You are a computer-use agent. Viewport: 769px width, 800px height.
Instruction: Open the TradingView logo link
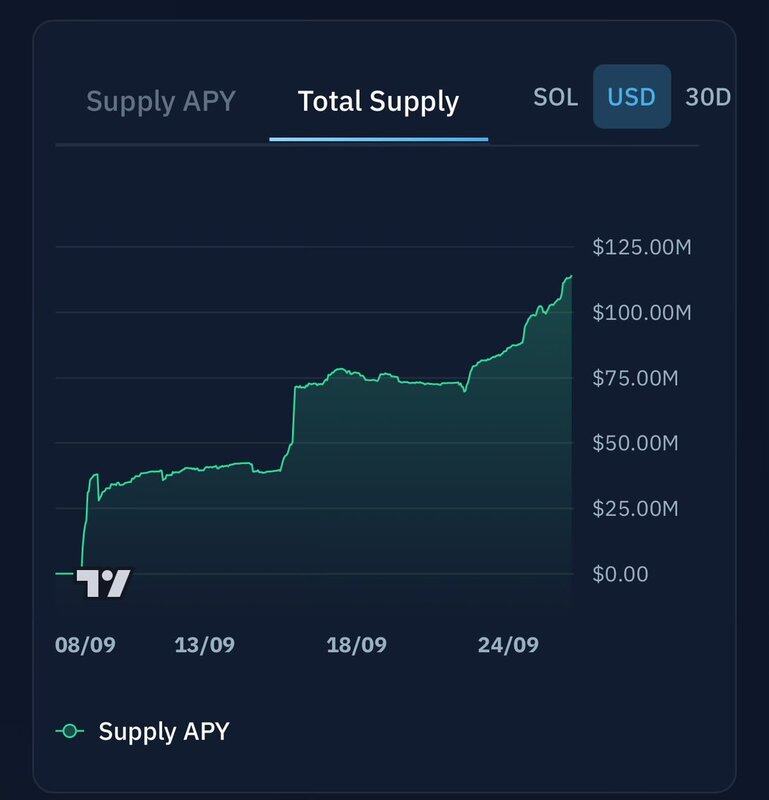pos(103,583)
